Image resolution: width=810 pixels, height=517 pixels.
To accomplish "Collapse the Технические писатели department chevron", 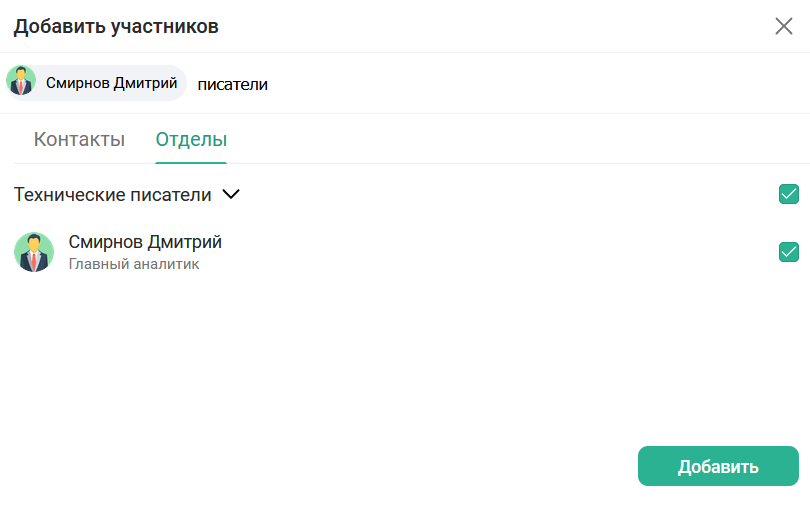I will coord(231,194).
